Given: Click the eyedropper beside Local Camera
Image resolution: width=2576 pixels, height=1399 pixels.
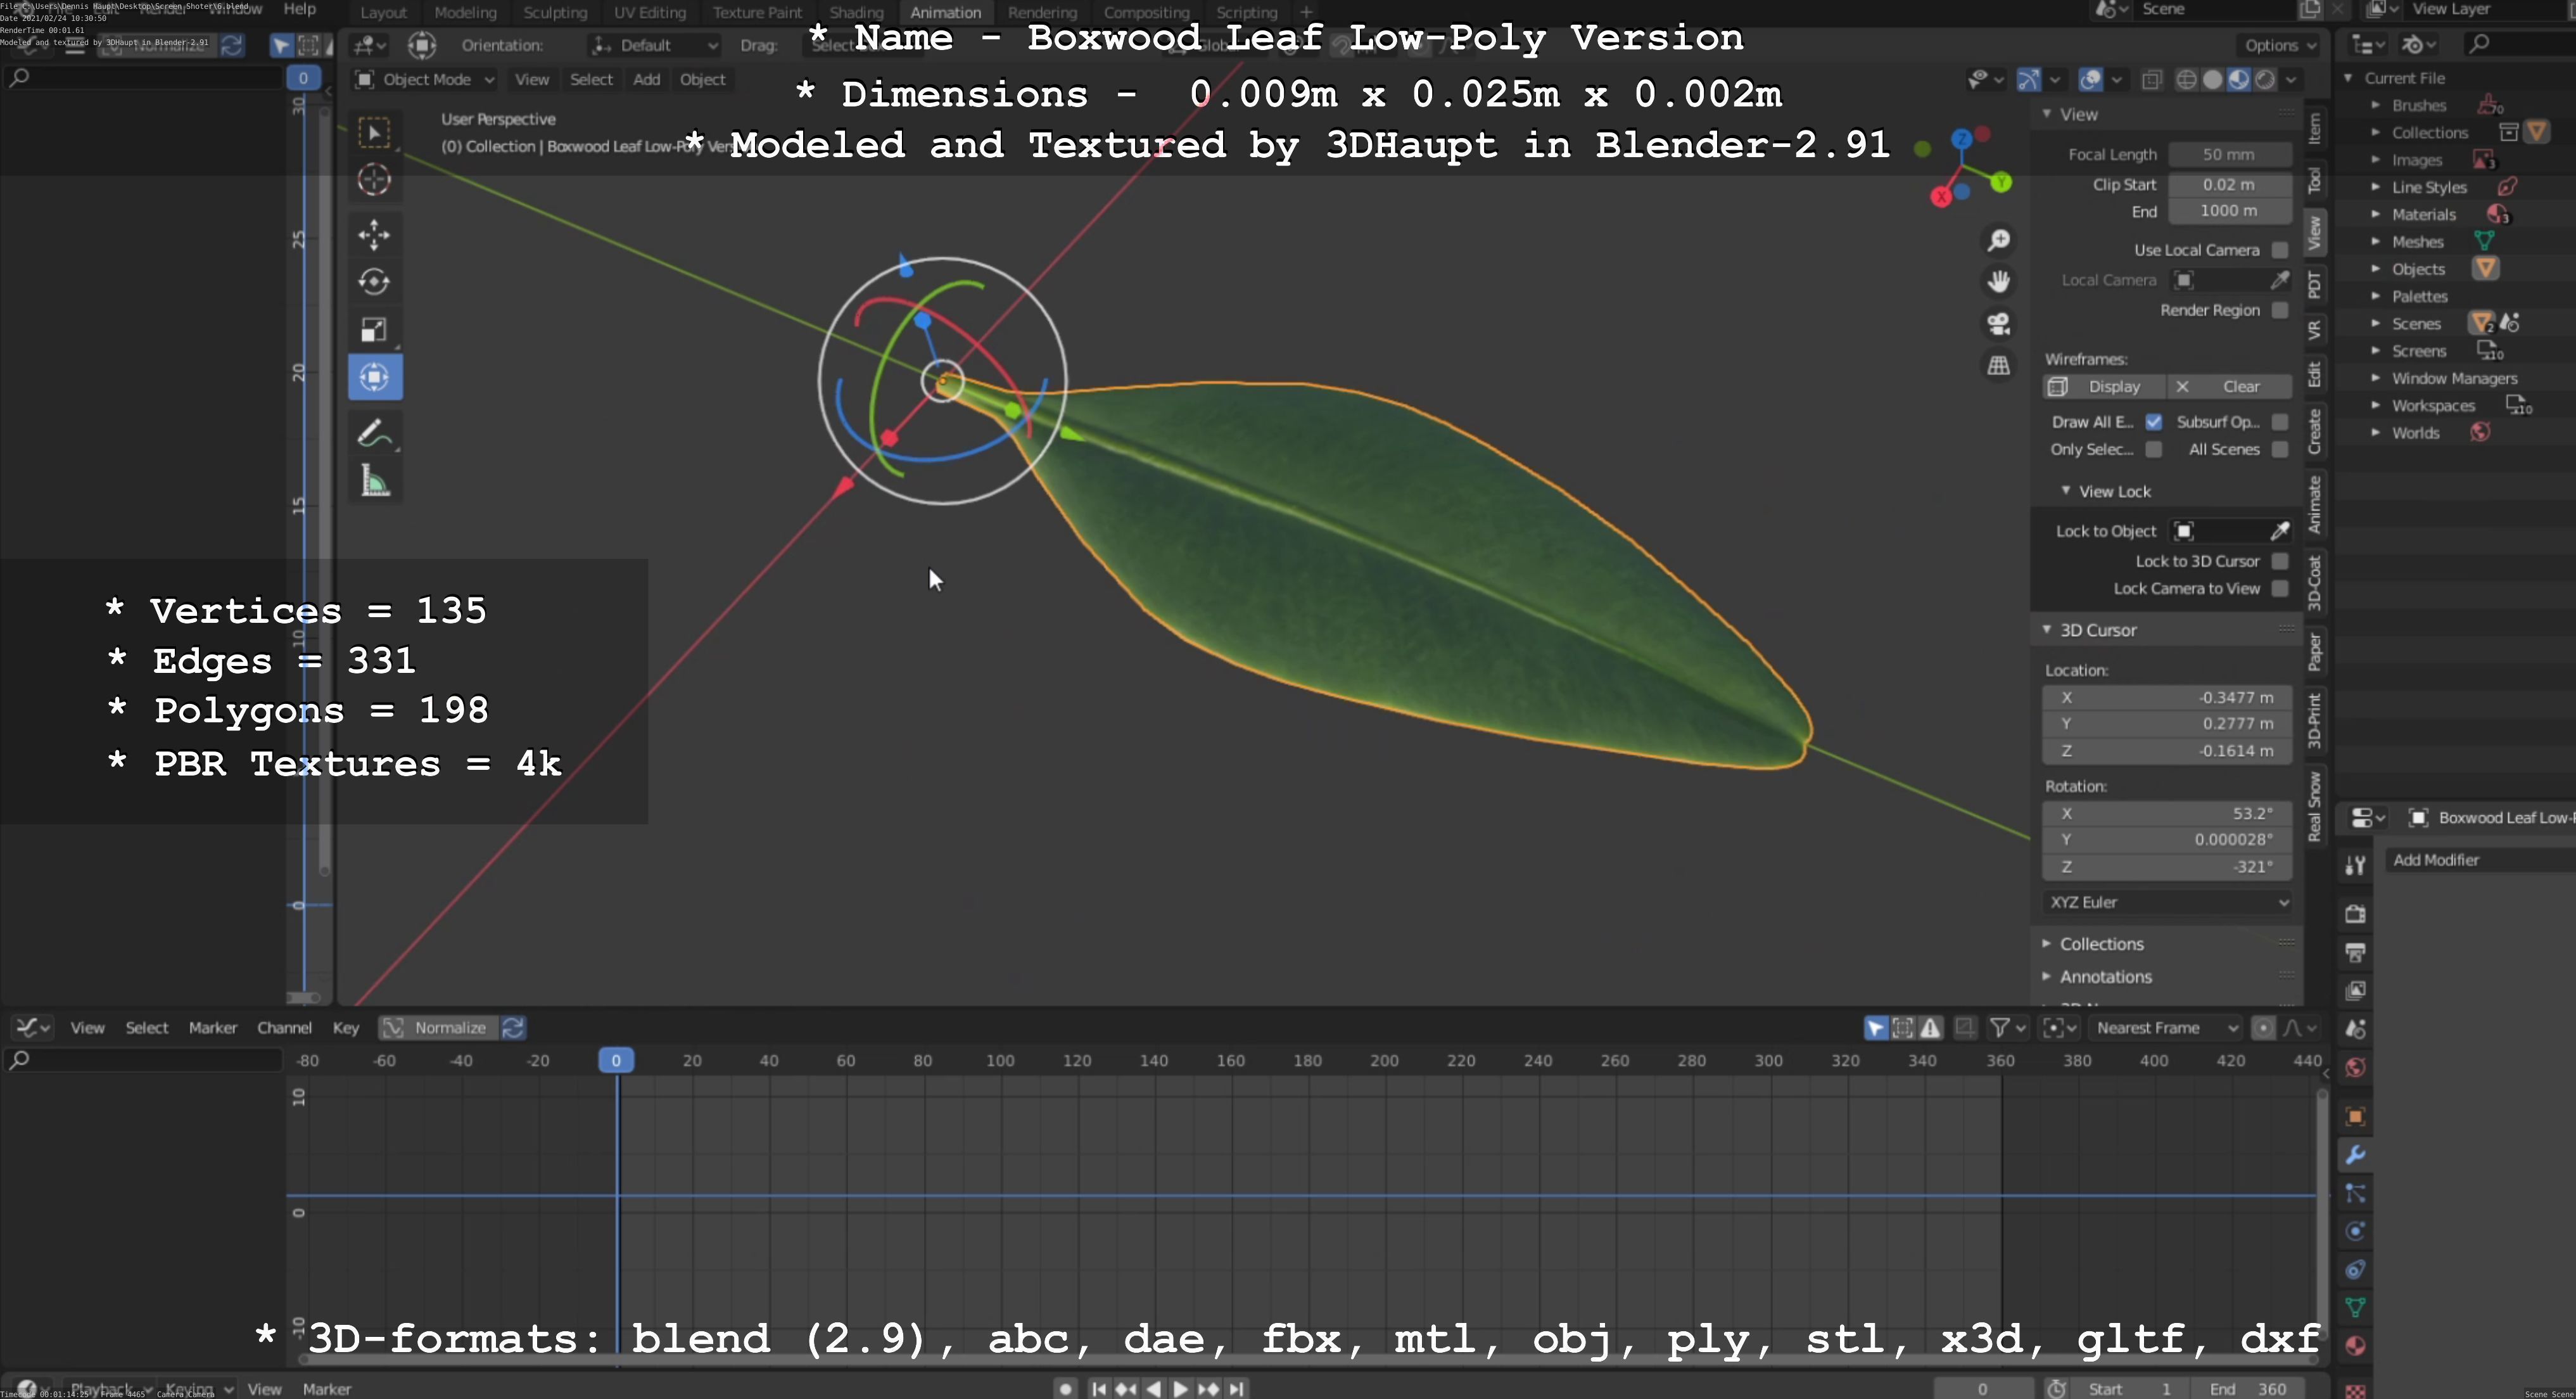Looking at the screenshot, I should [x=2280, y=280].
